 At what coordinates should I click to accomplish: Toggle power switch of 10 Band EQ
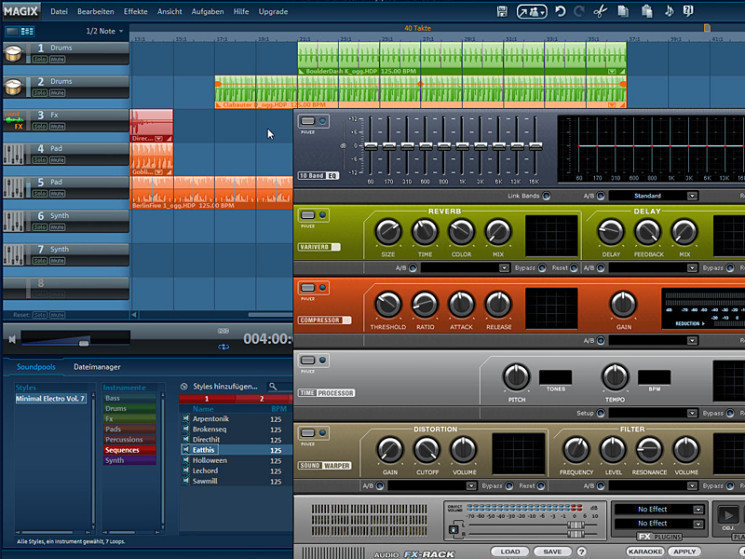pos(308,121)
